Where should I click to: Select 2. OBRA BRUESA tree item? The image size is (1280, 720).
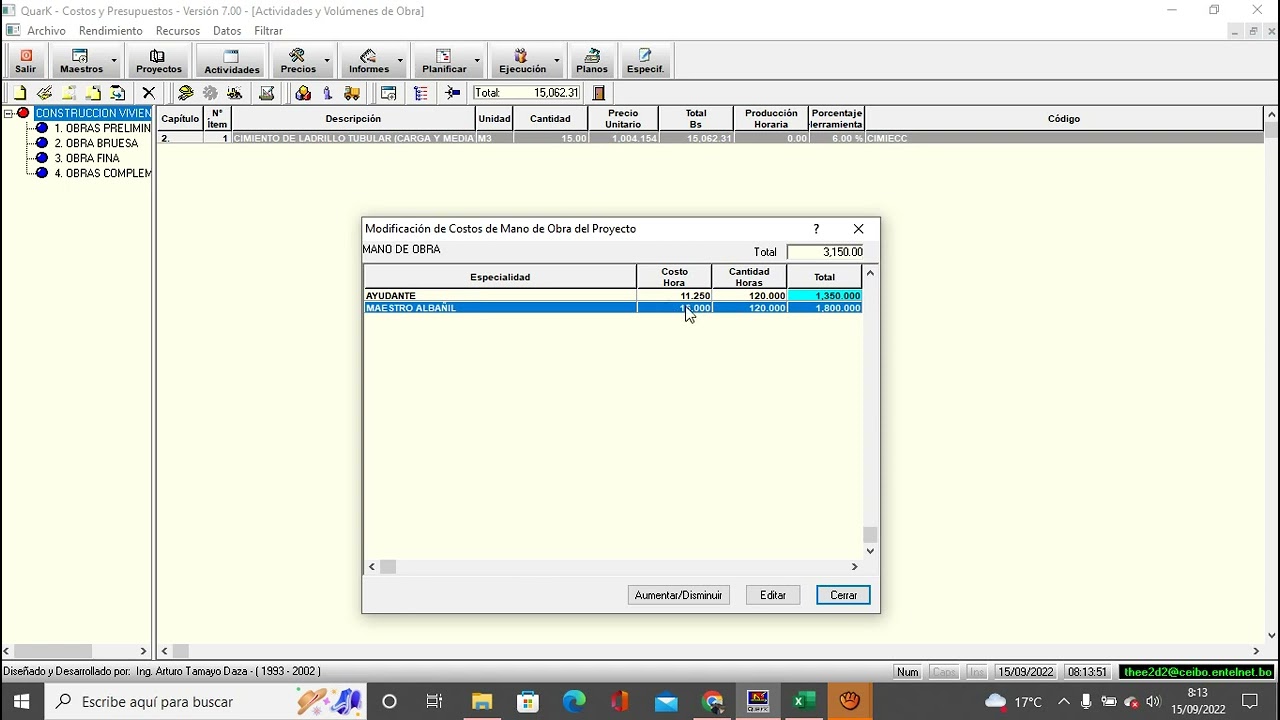(96, 143)
